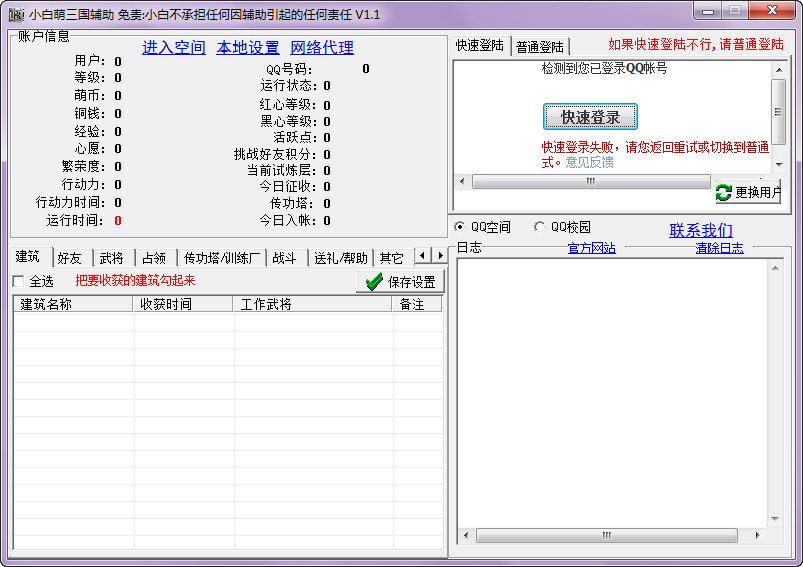Click the log area horizontal scrollbar thumb
Viewport: 803px width, 567px height.
(606, 535)
